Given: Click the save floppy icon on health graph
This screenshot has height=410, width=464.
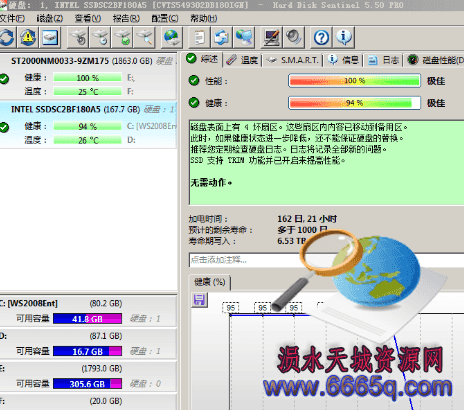Looking at the screenshot, I should tap(199, 300).
